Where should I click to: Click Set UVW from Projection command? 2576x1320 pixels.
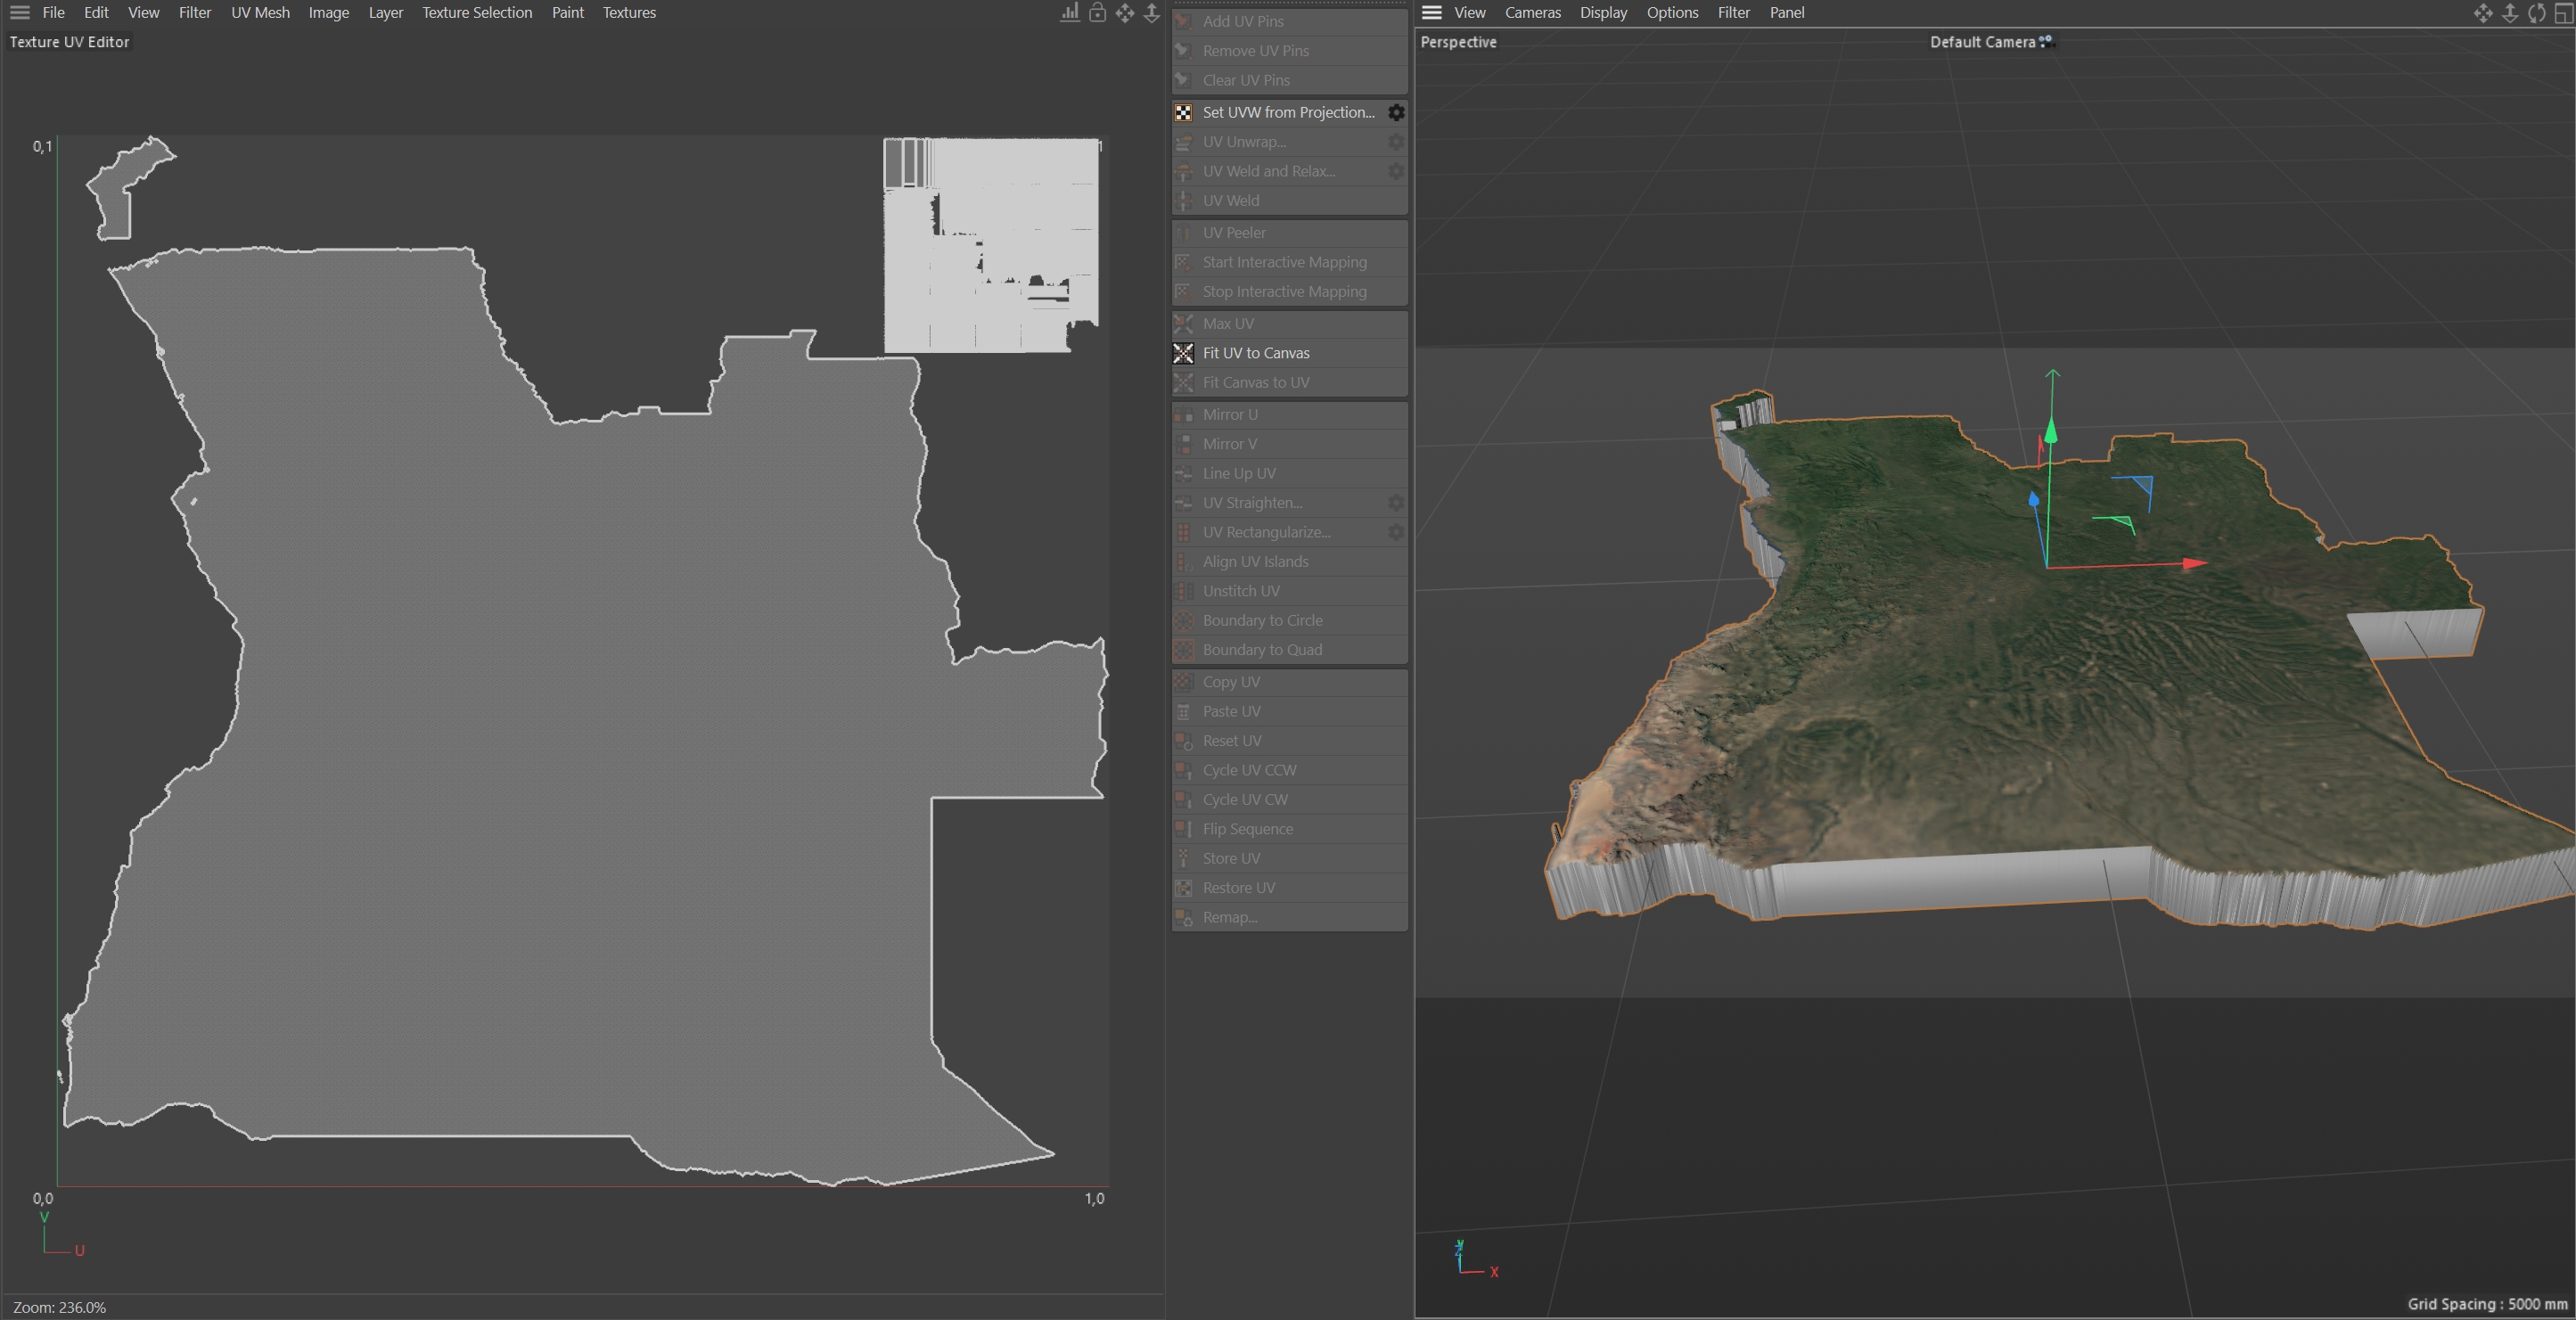coord(1288,112)
